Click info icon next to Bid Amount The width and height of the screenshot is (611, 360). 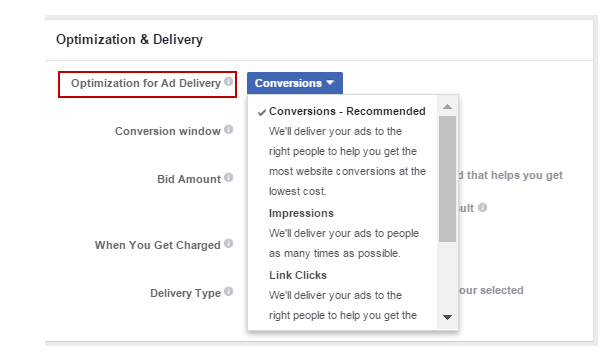click(229, 178)
